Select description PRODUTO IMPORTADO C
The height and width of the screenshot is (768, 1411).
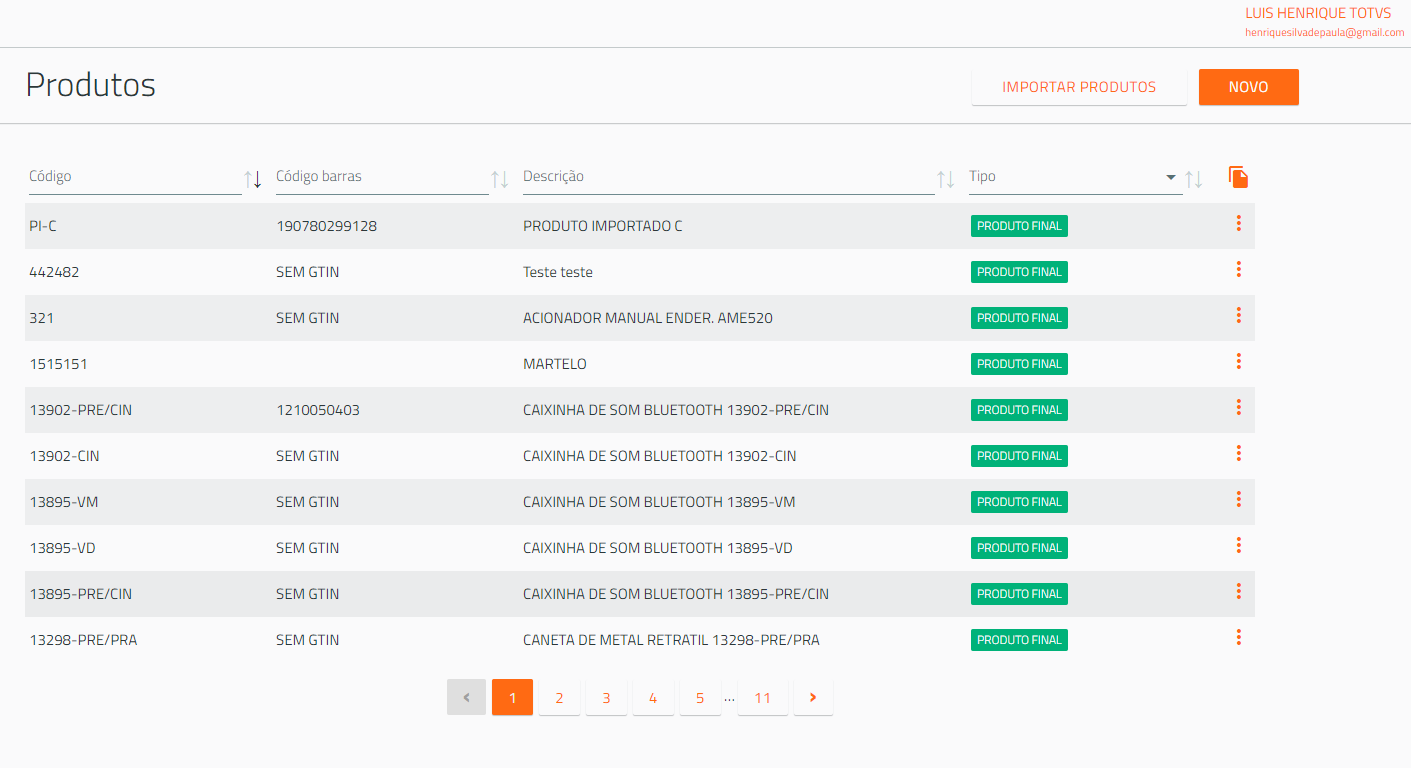coord(603,226)
